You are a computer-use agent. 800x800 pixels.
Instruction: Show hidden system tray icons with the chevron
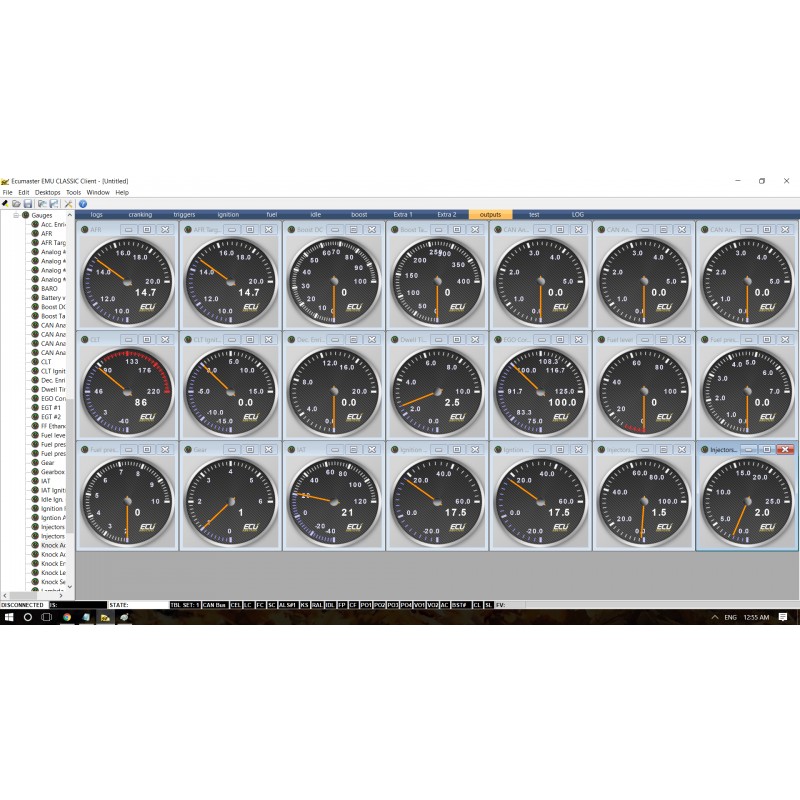(x=715, y=617)
